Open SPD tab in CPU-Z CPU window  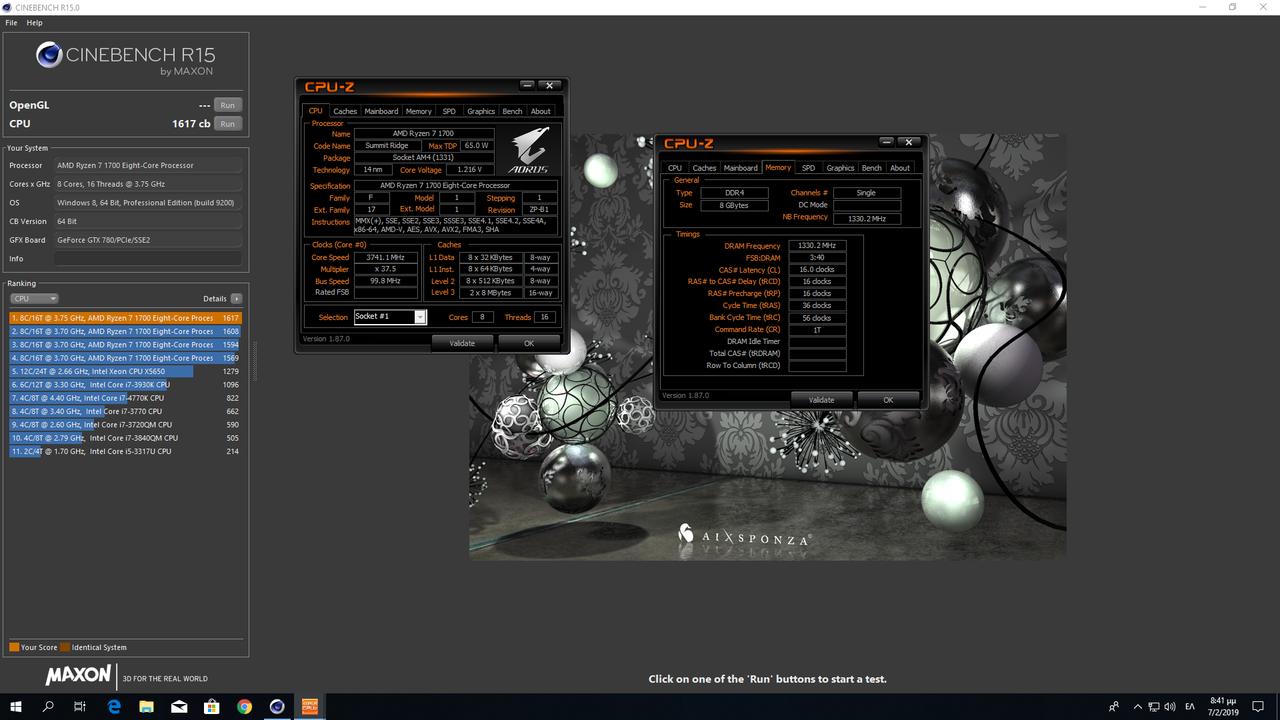click(449, 111)
